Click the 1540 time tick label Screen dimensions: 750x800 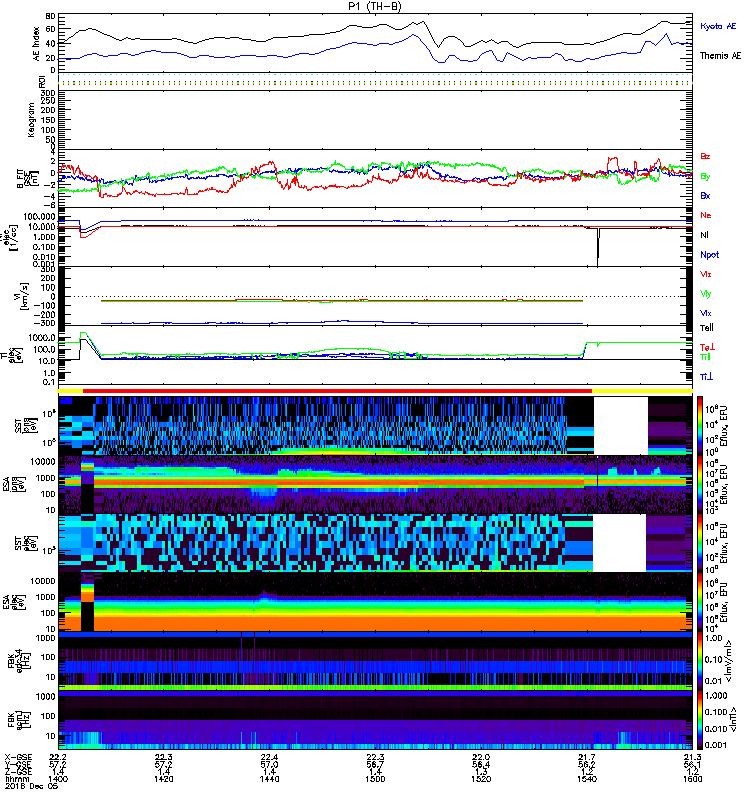pos(587,779)
